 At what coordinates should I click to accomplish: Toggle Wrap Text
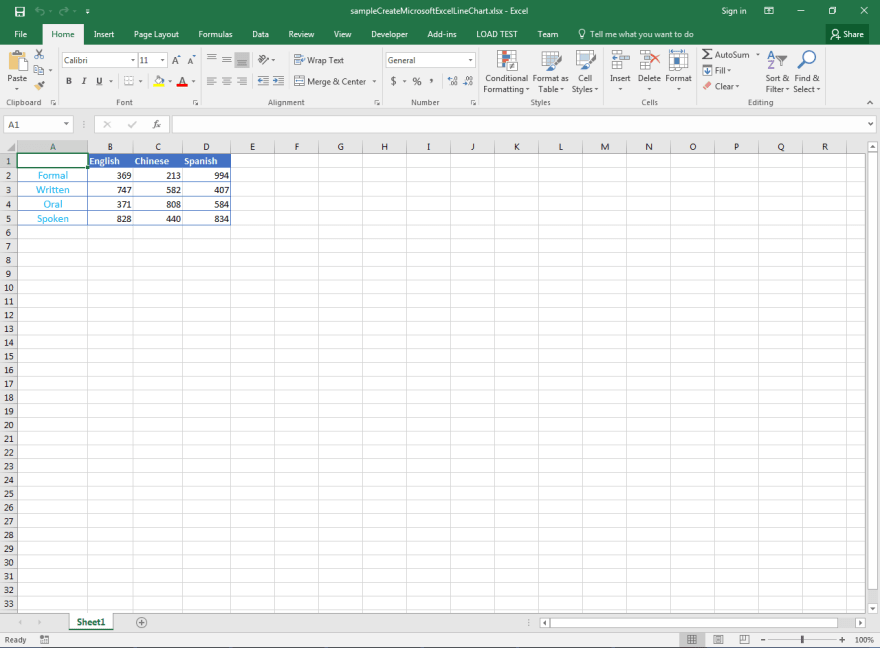point(319,60)
